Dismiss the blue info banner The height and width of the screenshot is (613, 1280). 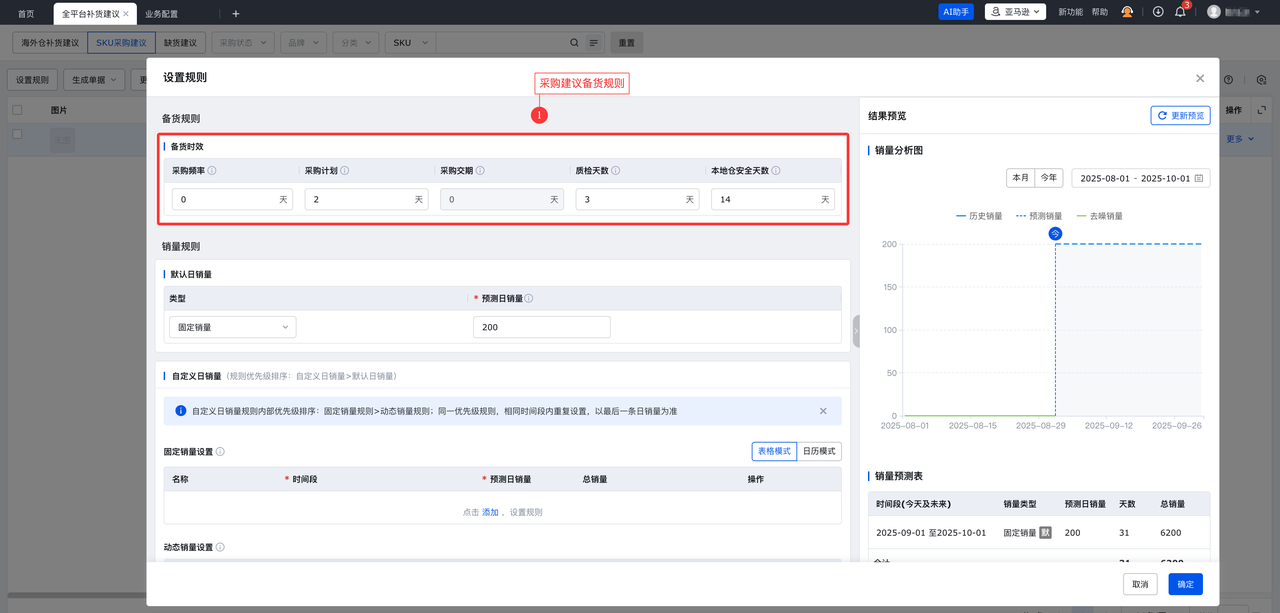click(823, 411)
